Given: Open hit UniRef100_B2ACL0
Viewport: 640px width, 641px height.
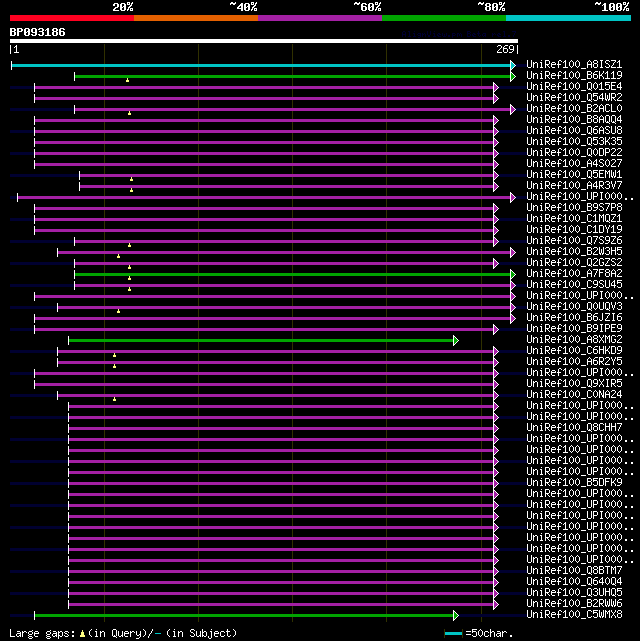Looking at the screenshot, I should pyautogui.click(x=574, y=109).
